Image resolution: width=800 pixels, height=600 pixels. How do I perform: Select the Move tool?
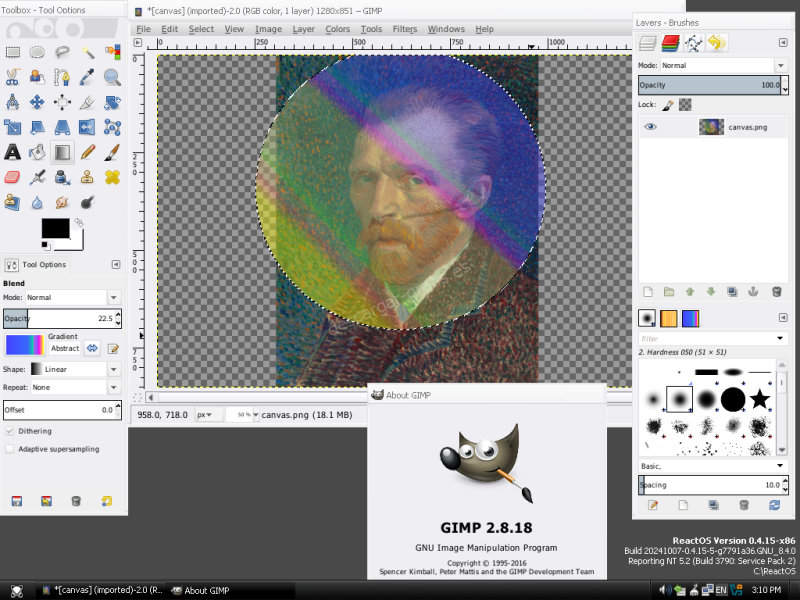coord(37,102)
